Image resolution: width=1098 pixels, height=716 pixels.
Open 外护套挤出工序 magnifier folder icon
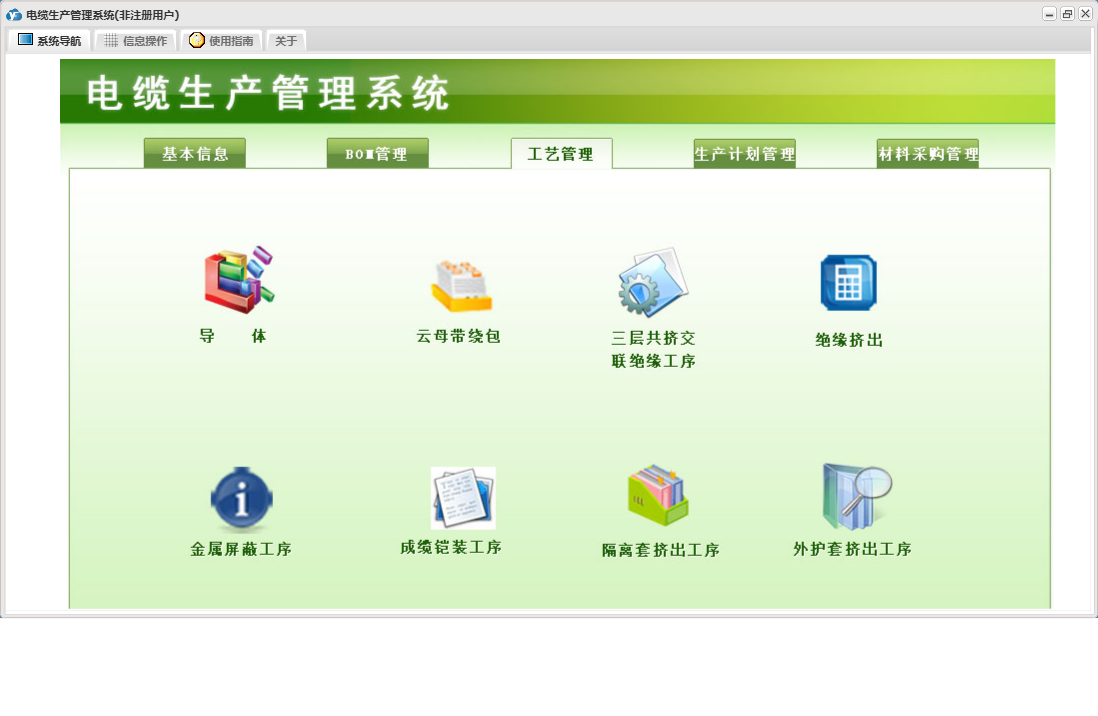point(857,496)
